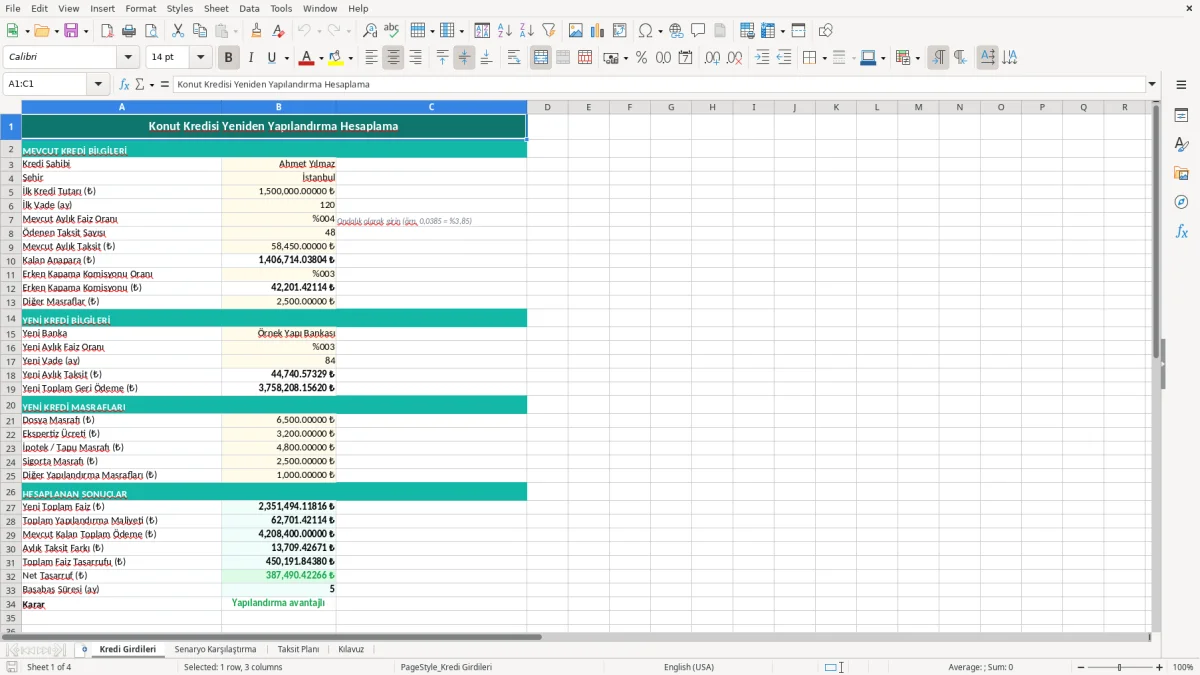Viewport: 1200px width, 675px height.
Task: Click the Clone Formatting paintbrush icon
Action: coord(256,31)
